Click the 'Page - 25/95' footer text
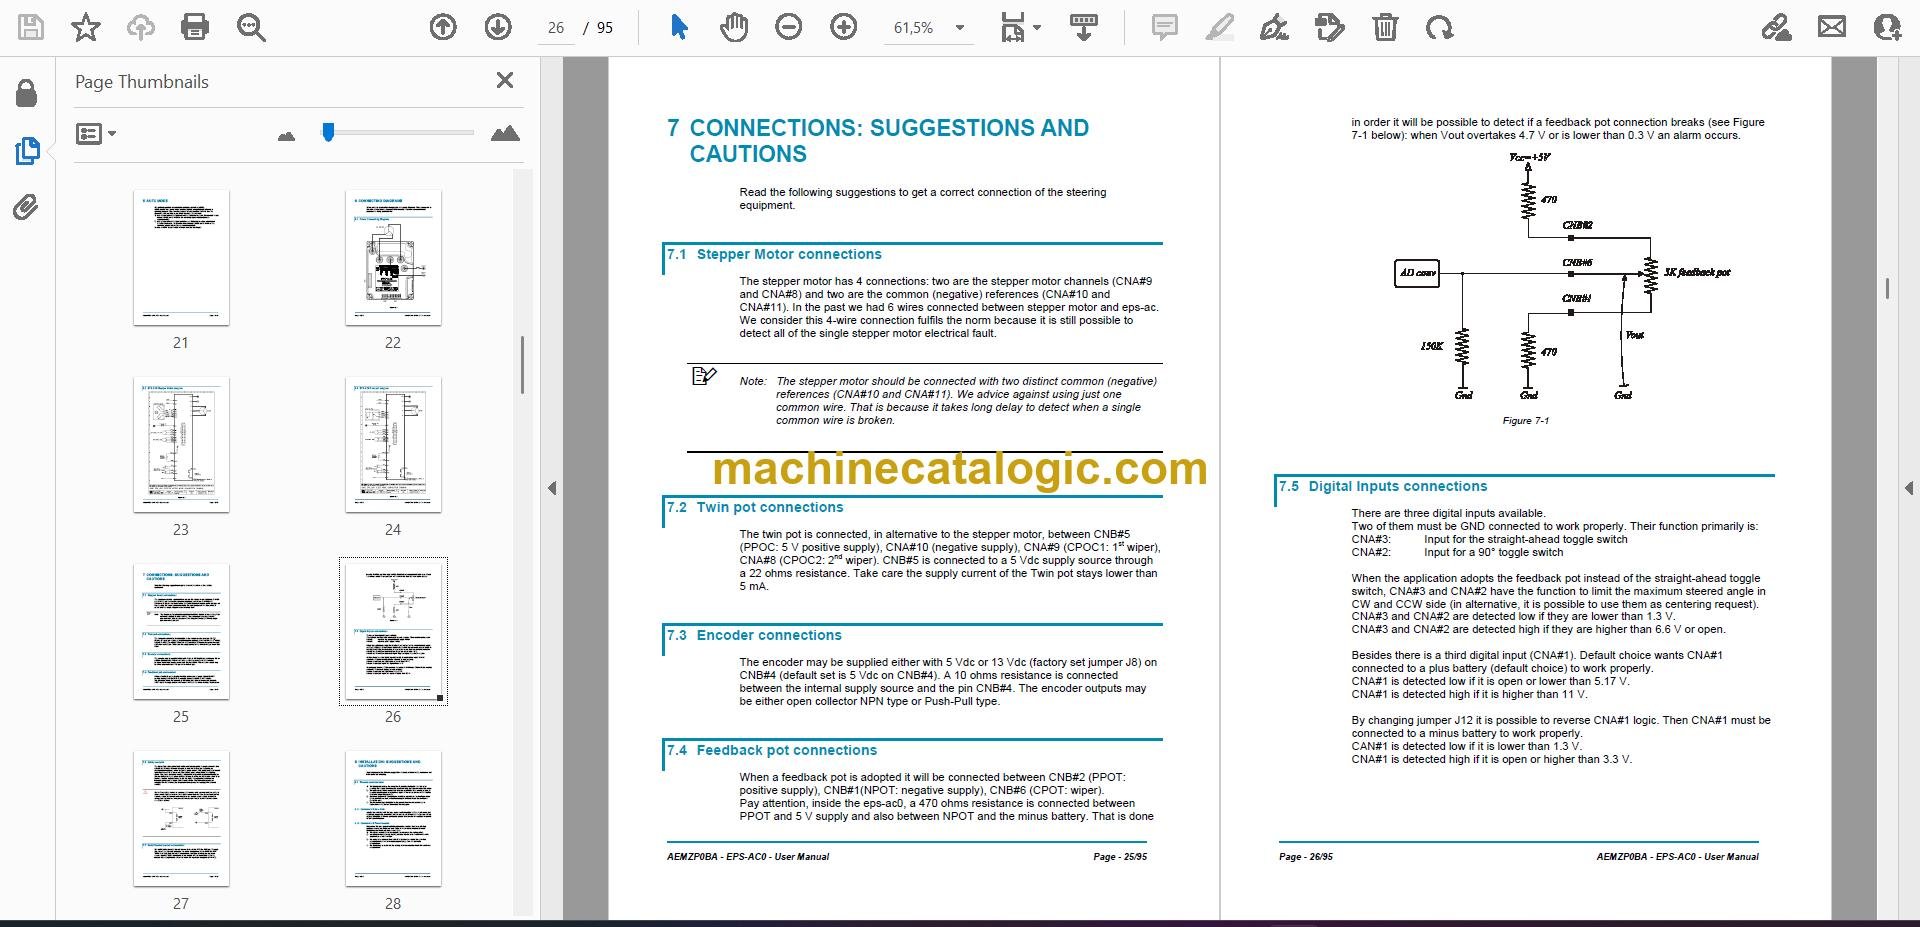 (1120, 857)
